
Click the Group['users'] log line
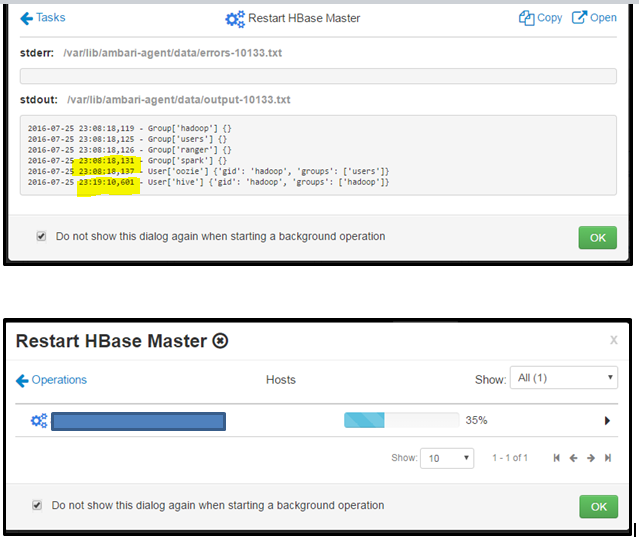pos(128,139)
